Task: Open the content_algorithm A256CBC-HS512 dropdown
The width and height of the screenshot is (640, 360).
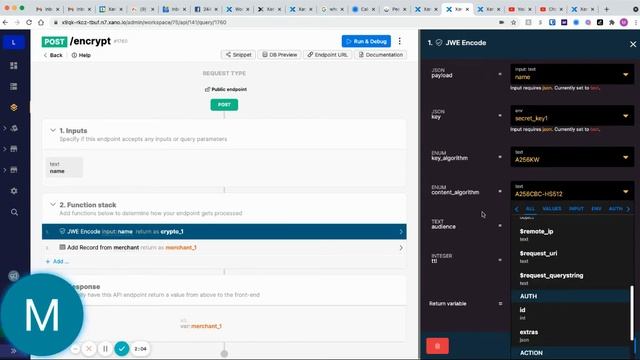Action: (x=572, y=191)
